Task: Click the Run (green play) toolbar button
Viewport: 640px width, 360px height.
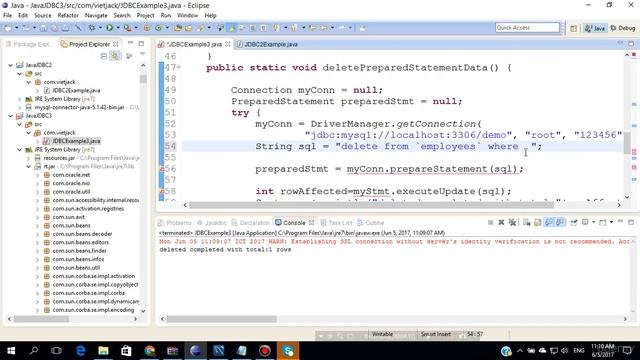Action: coord(109,28)
